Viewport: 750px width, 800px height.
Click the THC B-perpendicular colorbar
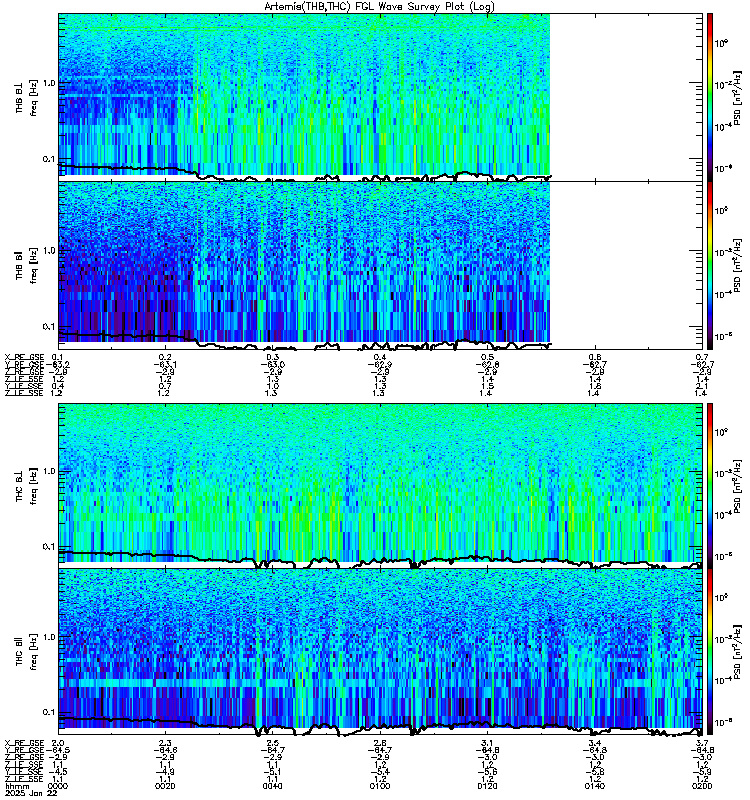tap(710, 485)
